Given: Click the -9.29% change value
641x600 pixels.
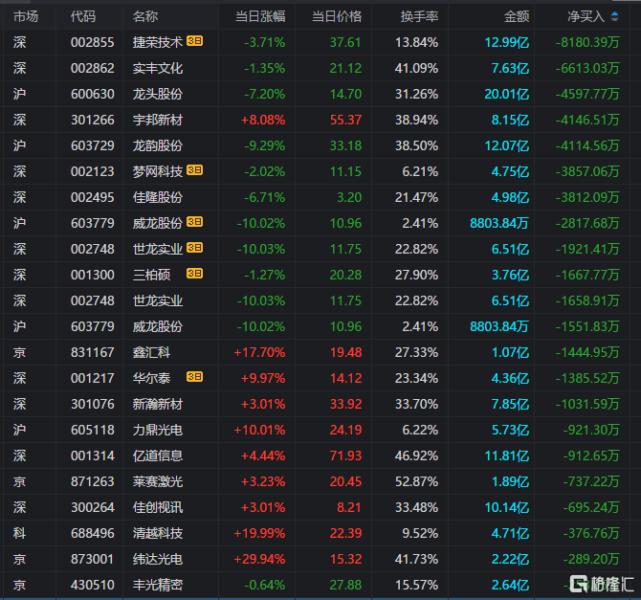Looking at the screenshot, I should [264, 146].
